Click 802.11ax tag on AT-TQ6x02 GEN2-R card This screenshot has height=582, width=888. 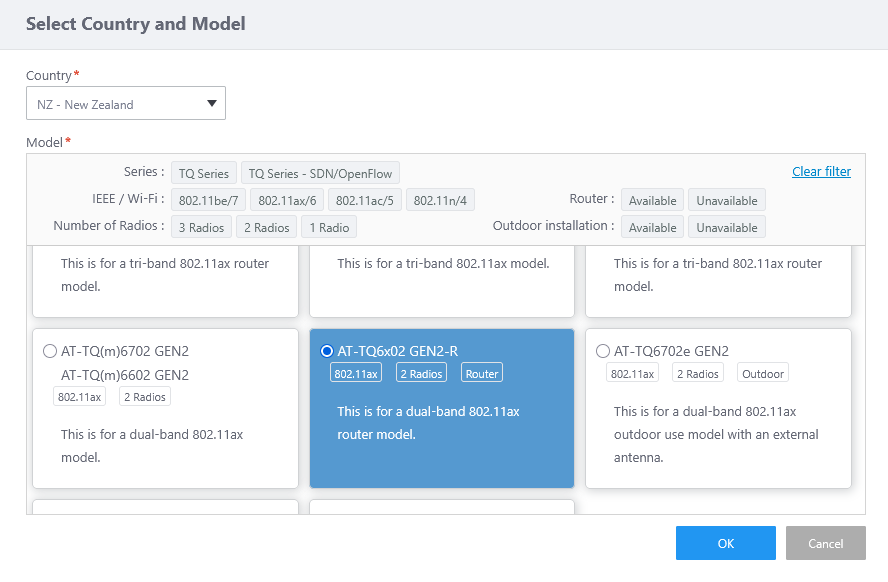coord(356,374)
